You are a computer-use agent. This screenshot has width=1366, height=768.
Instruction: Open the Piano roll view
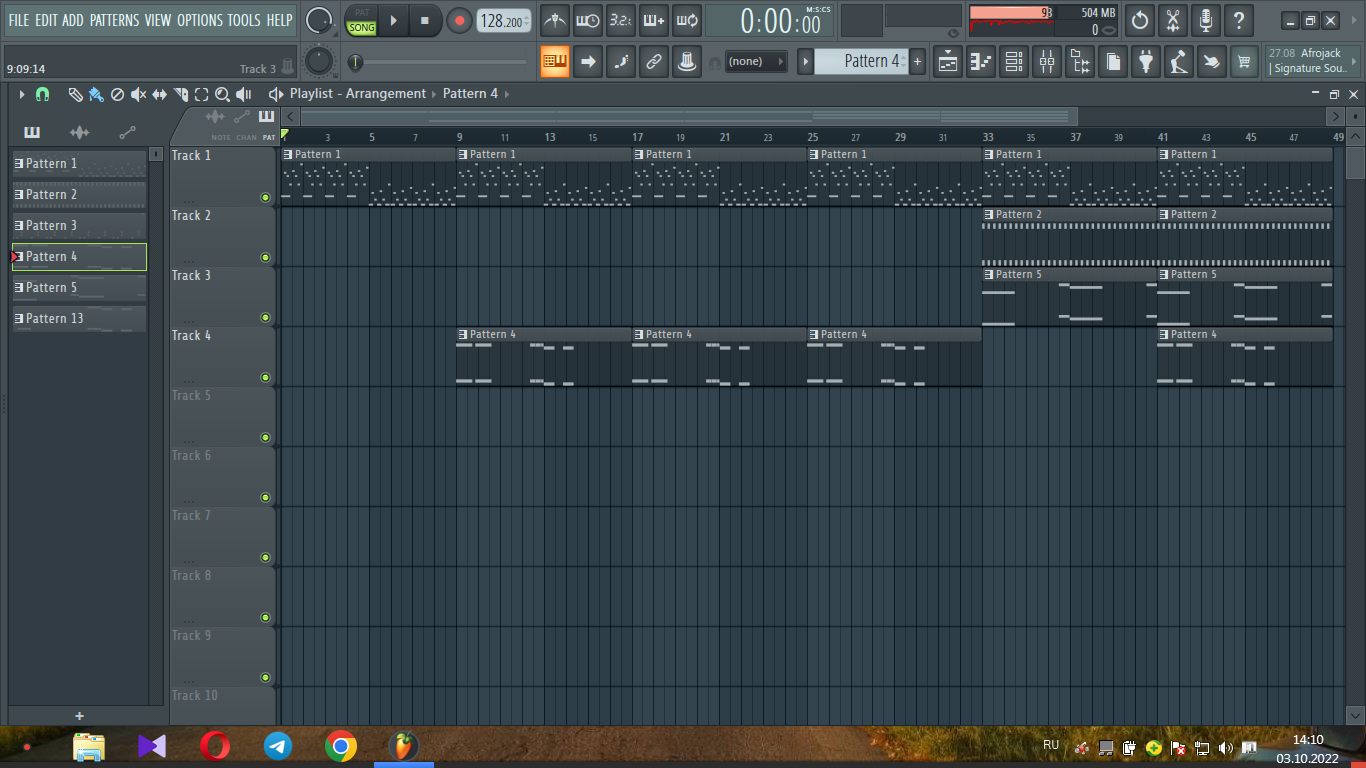point(981,62)
